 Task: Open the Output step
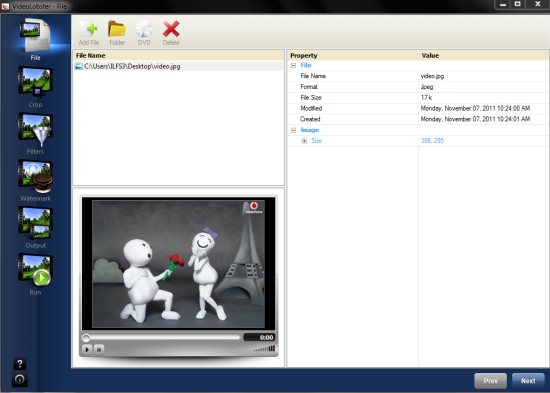35,227
